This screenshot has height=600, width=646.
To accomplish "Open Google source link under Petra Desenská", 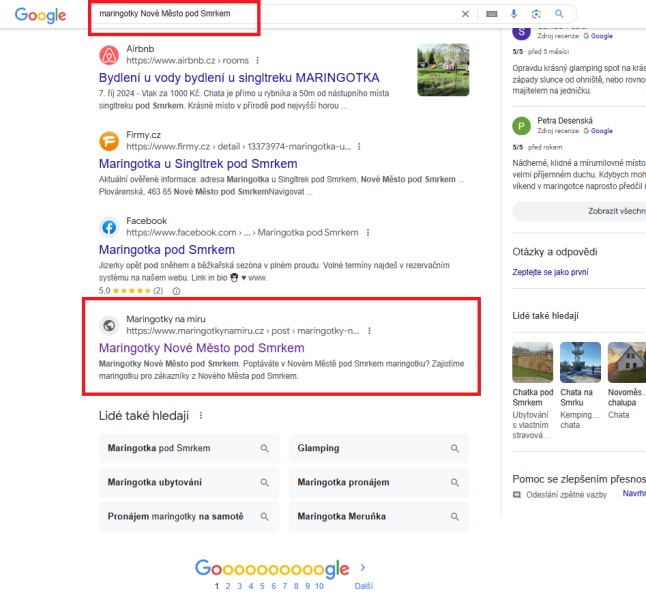I will pyautogui.click(x=598, y=131).
